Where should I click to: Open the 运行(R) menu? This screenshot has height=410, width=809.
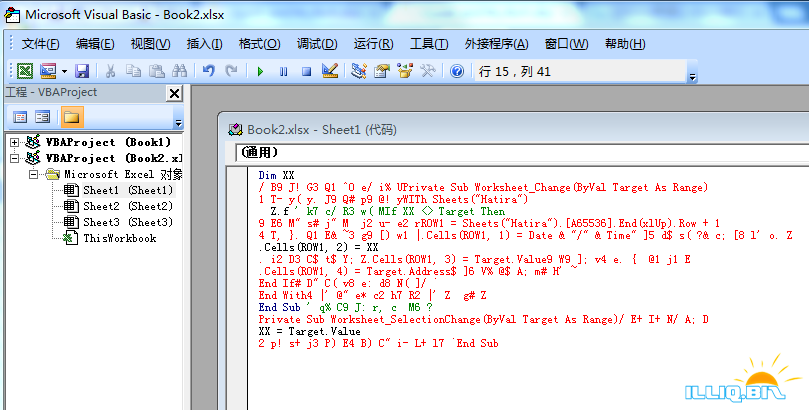[374, 44]
